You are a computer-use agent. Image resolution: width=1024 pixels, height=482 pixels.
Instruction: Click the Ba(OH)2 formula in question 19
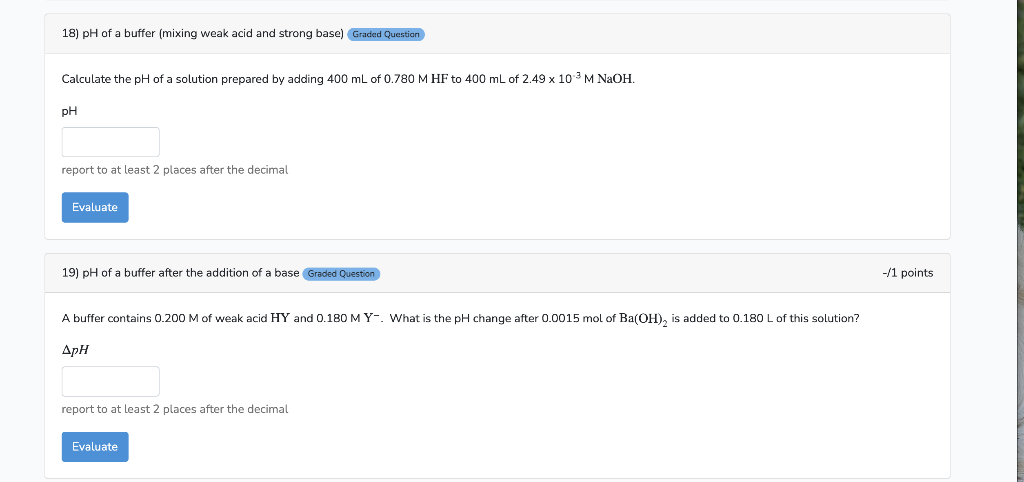[643, 319]
